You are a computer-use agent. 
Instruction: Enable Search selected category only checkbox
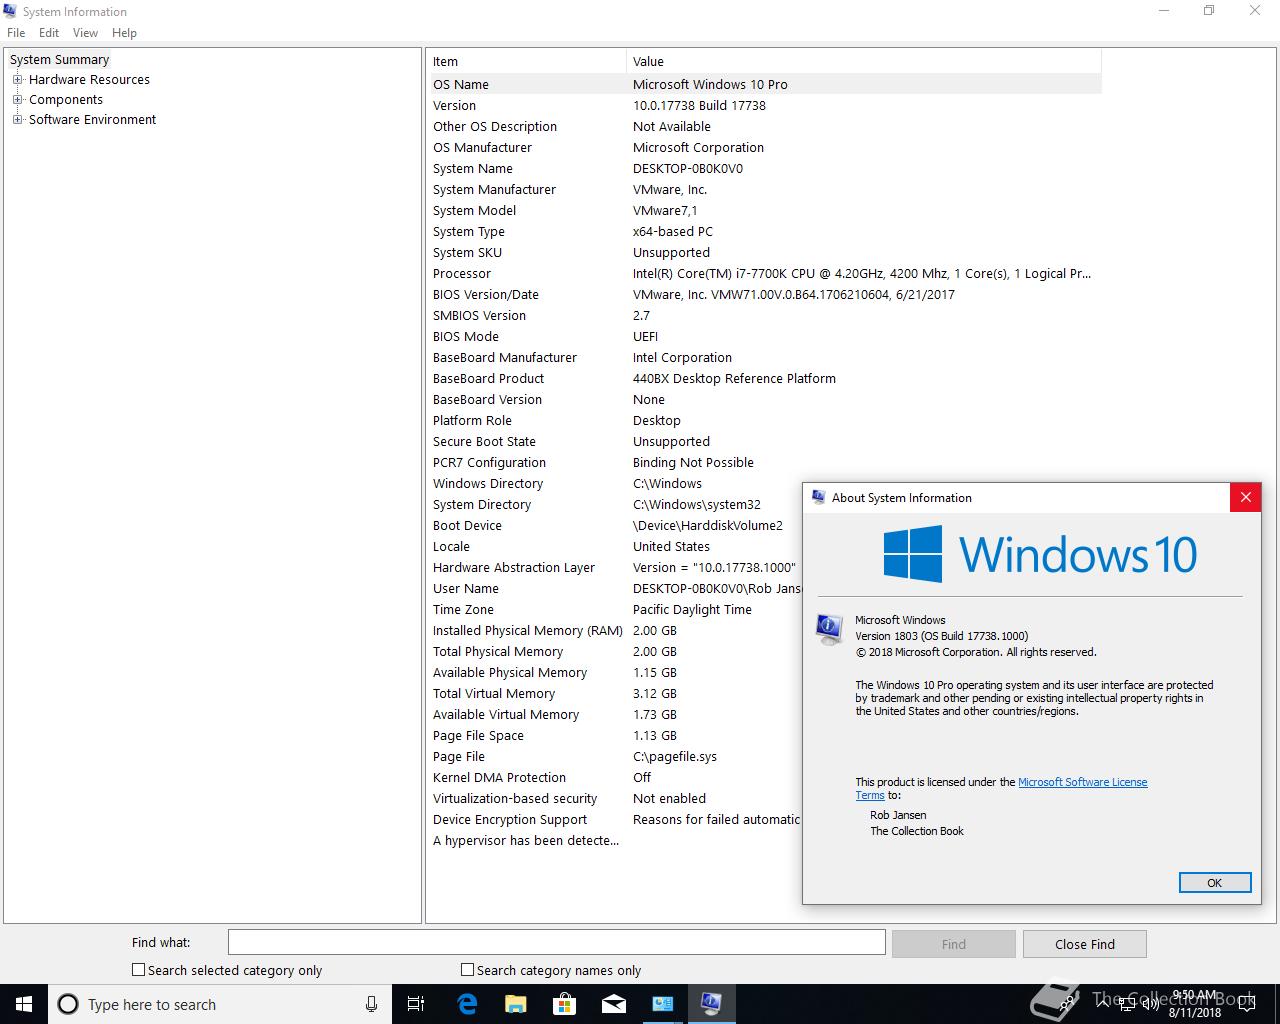pyautogui.click(x=139, y=969)
